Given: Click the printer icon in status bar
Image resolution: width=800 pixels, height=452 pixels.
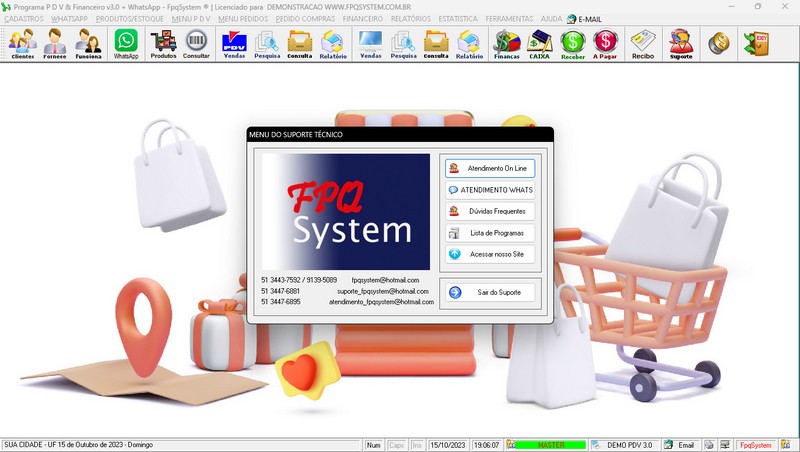Looking at the screenshot, I should pyautogui.click(x=709, y=445).
